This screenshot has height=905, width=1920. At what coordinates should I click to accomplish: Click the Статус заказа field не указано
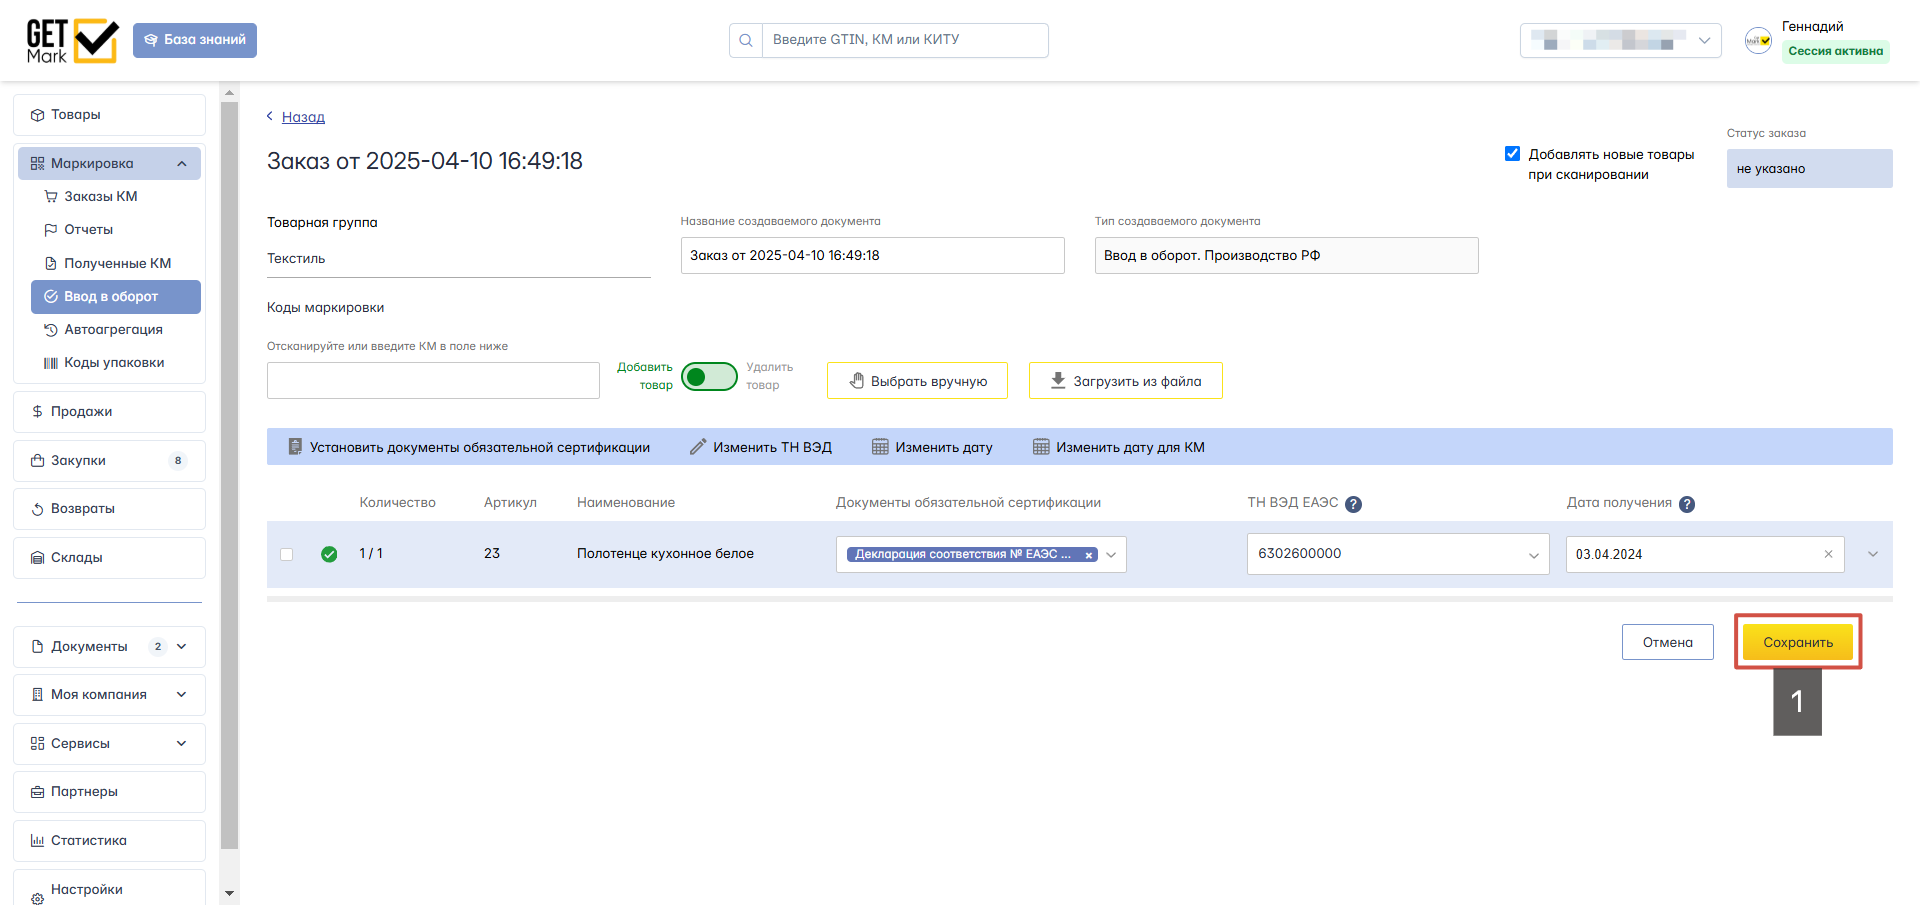point(1809,168)
